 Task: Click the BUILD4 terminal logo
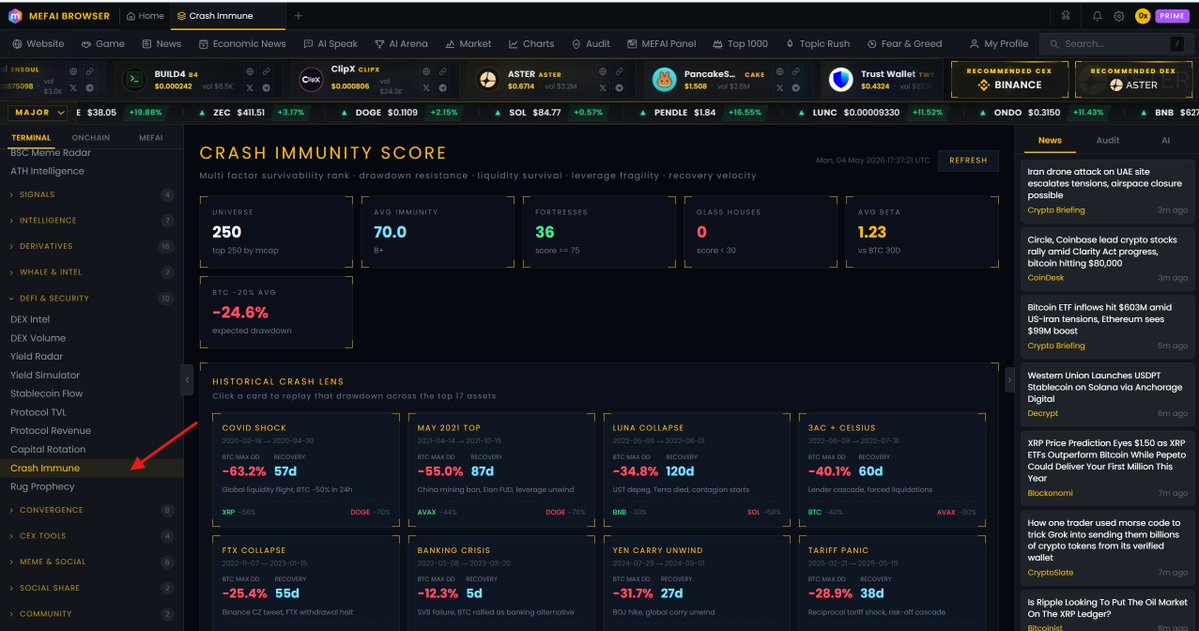[134, 80]
